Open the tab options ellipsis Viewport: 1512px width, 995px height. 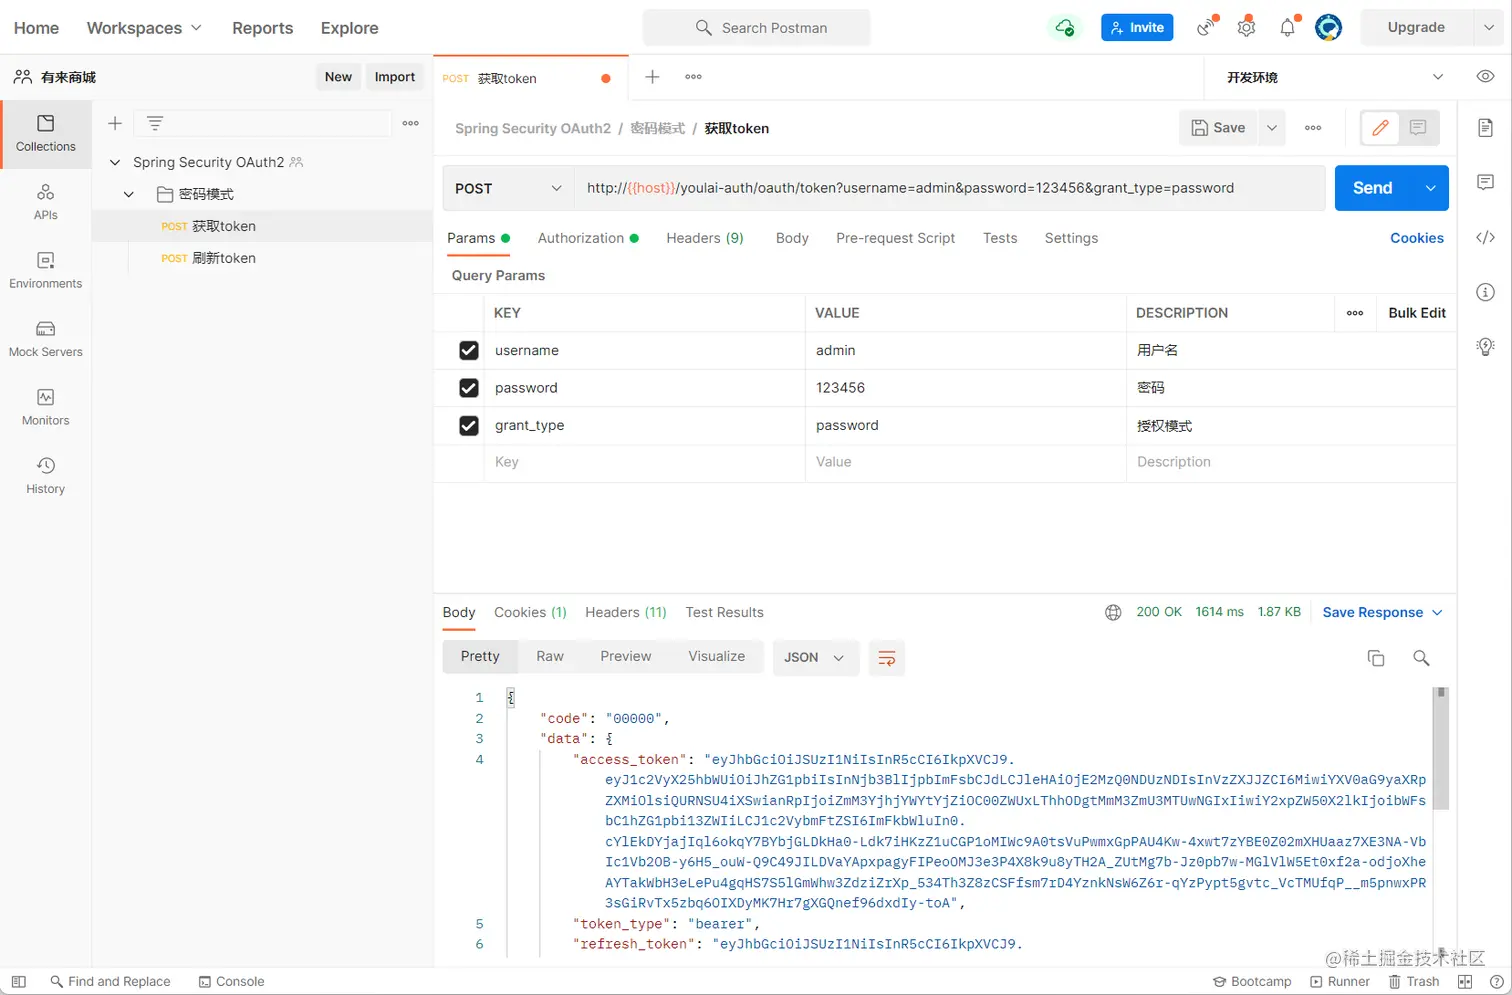(693, 77)
